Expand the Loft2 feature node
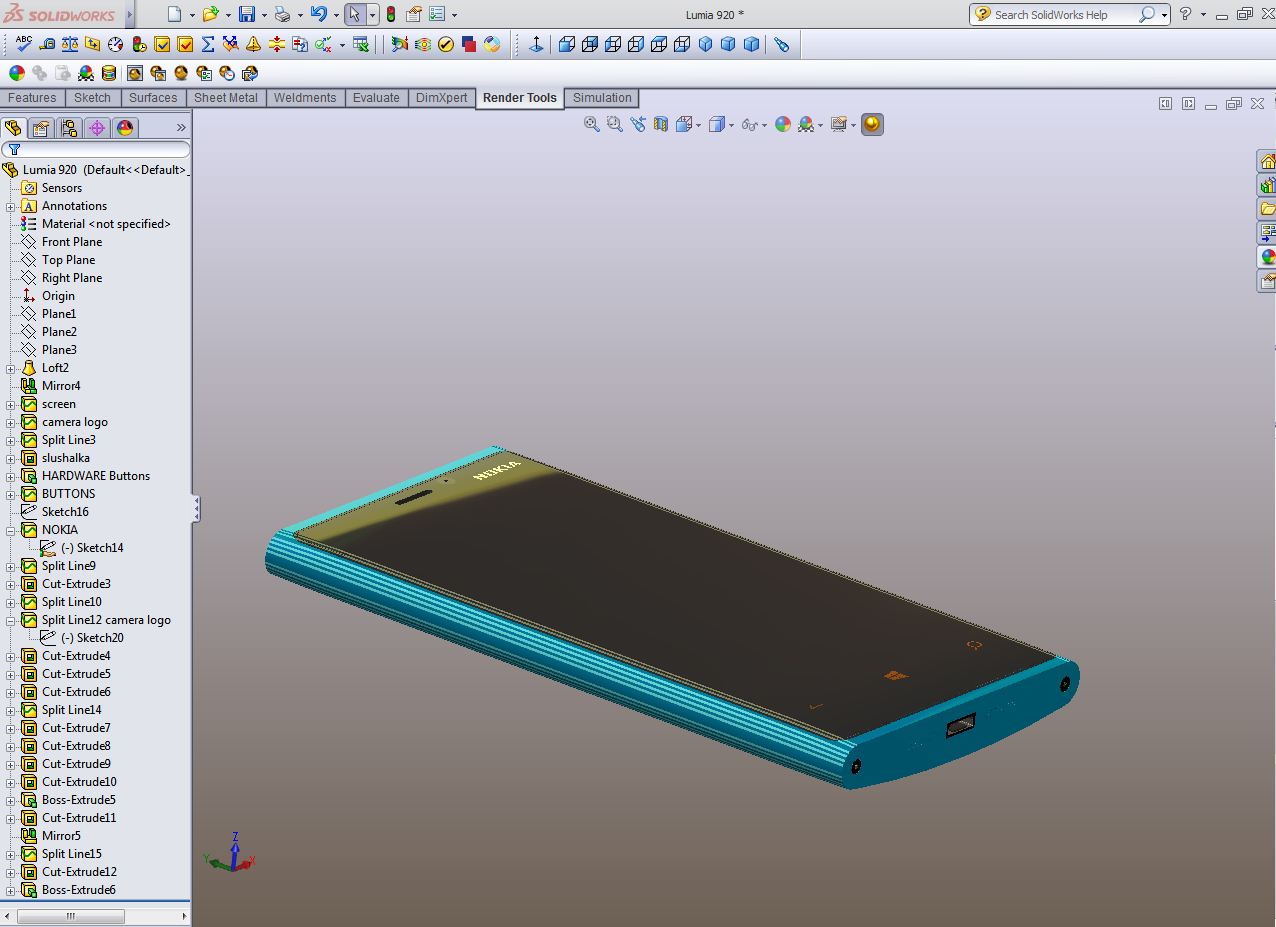 point(11,368)
